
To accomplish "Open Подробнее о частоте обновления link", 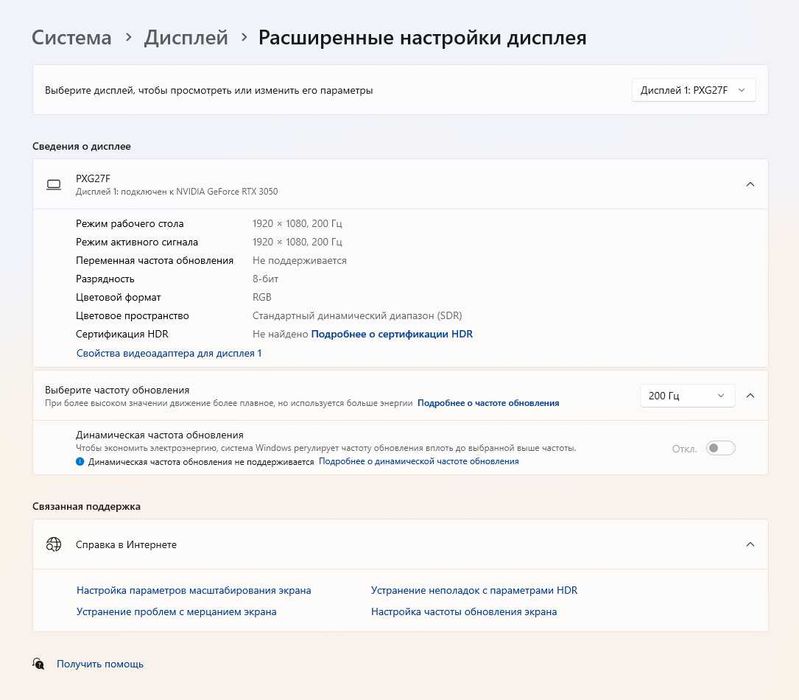I will [x=488, y=403].
